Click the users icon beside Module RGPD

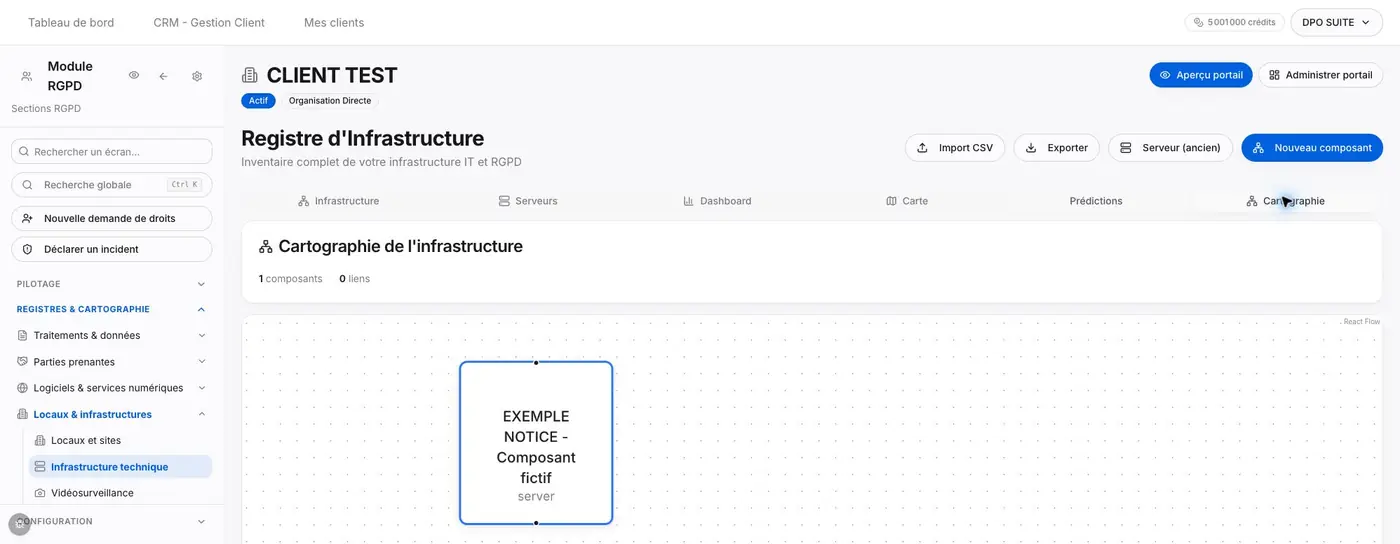tap(27, 76)
